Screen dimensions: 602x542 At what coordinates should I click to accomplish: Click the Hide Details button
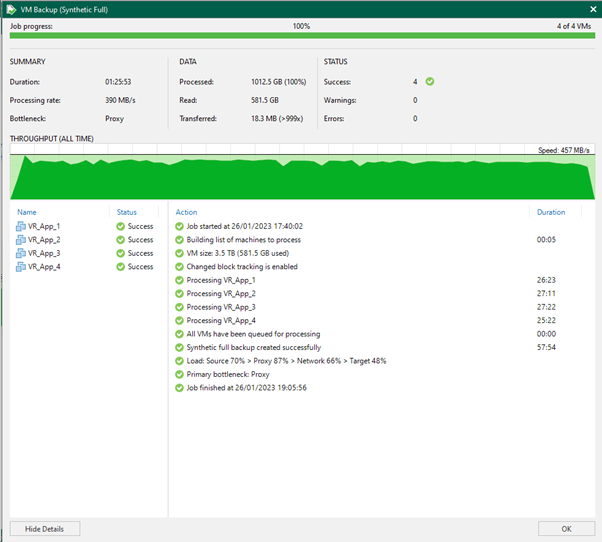pyautogui.click(x=45, y=529)
